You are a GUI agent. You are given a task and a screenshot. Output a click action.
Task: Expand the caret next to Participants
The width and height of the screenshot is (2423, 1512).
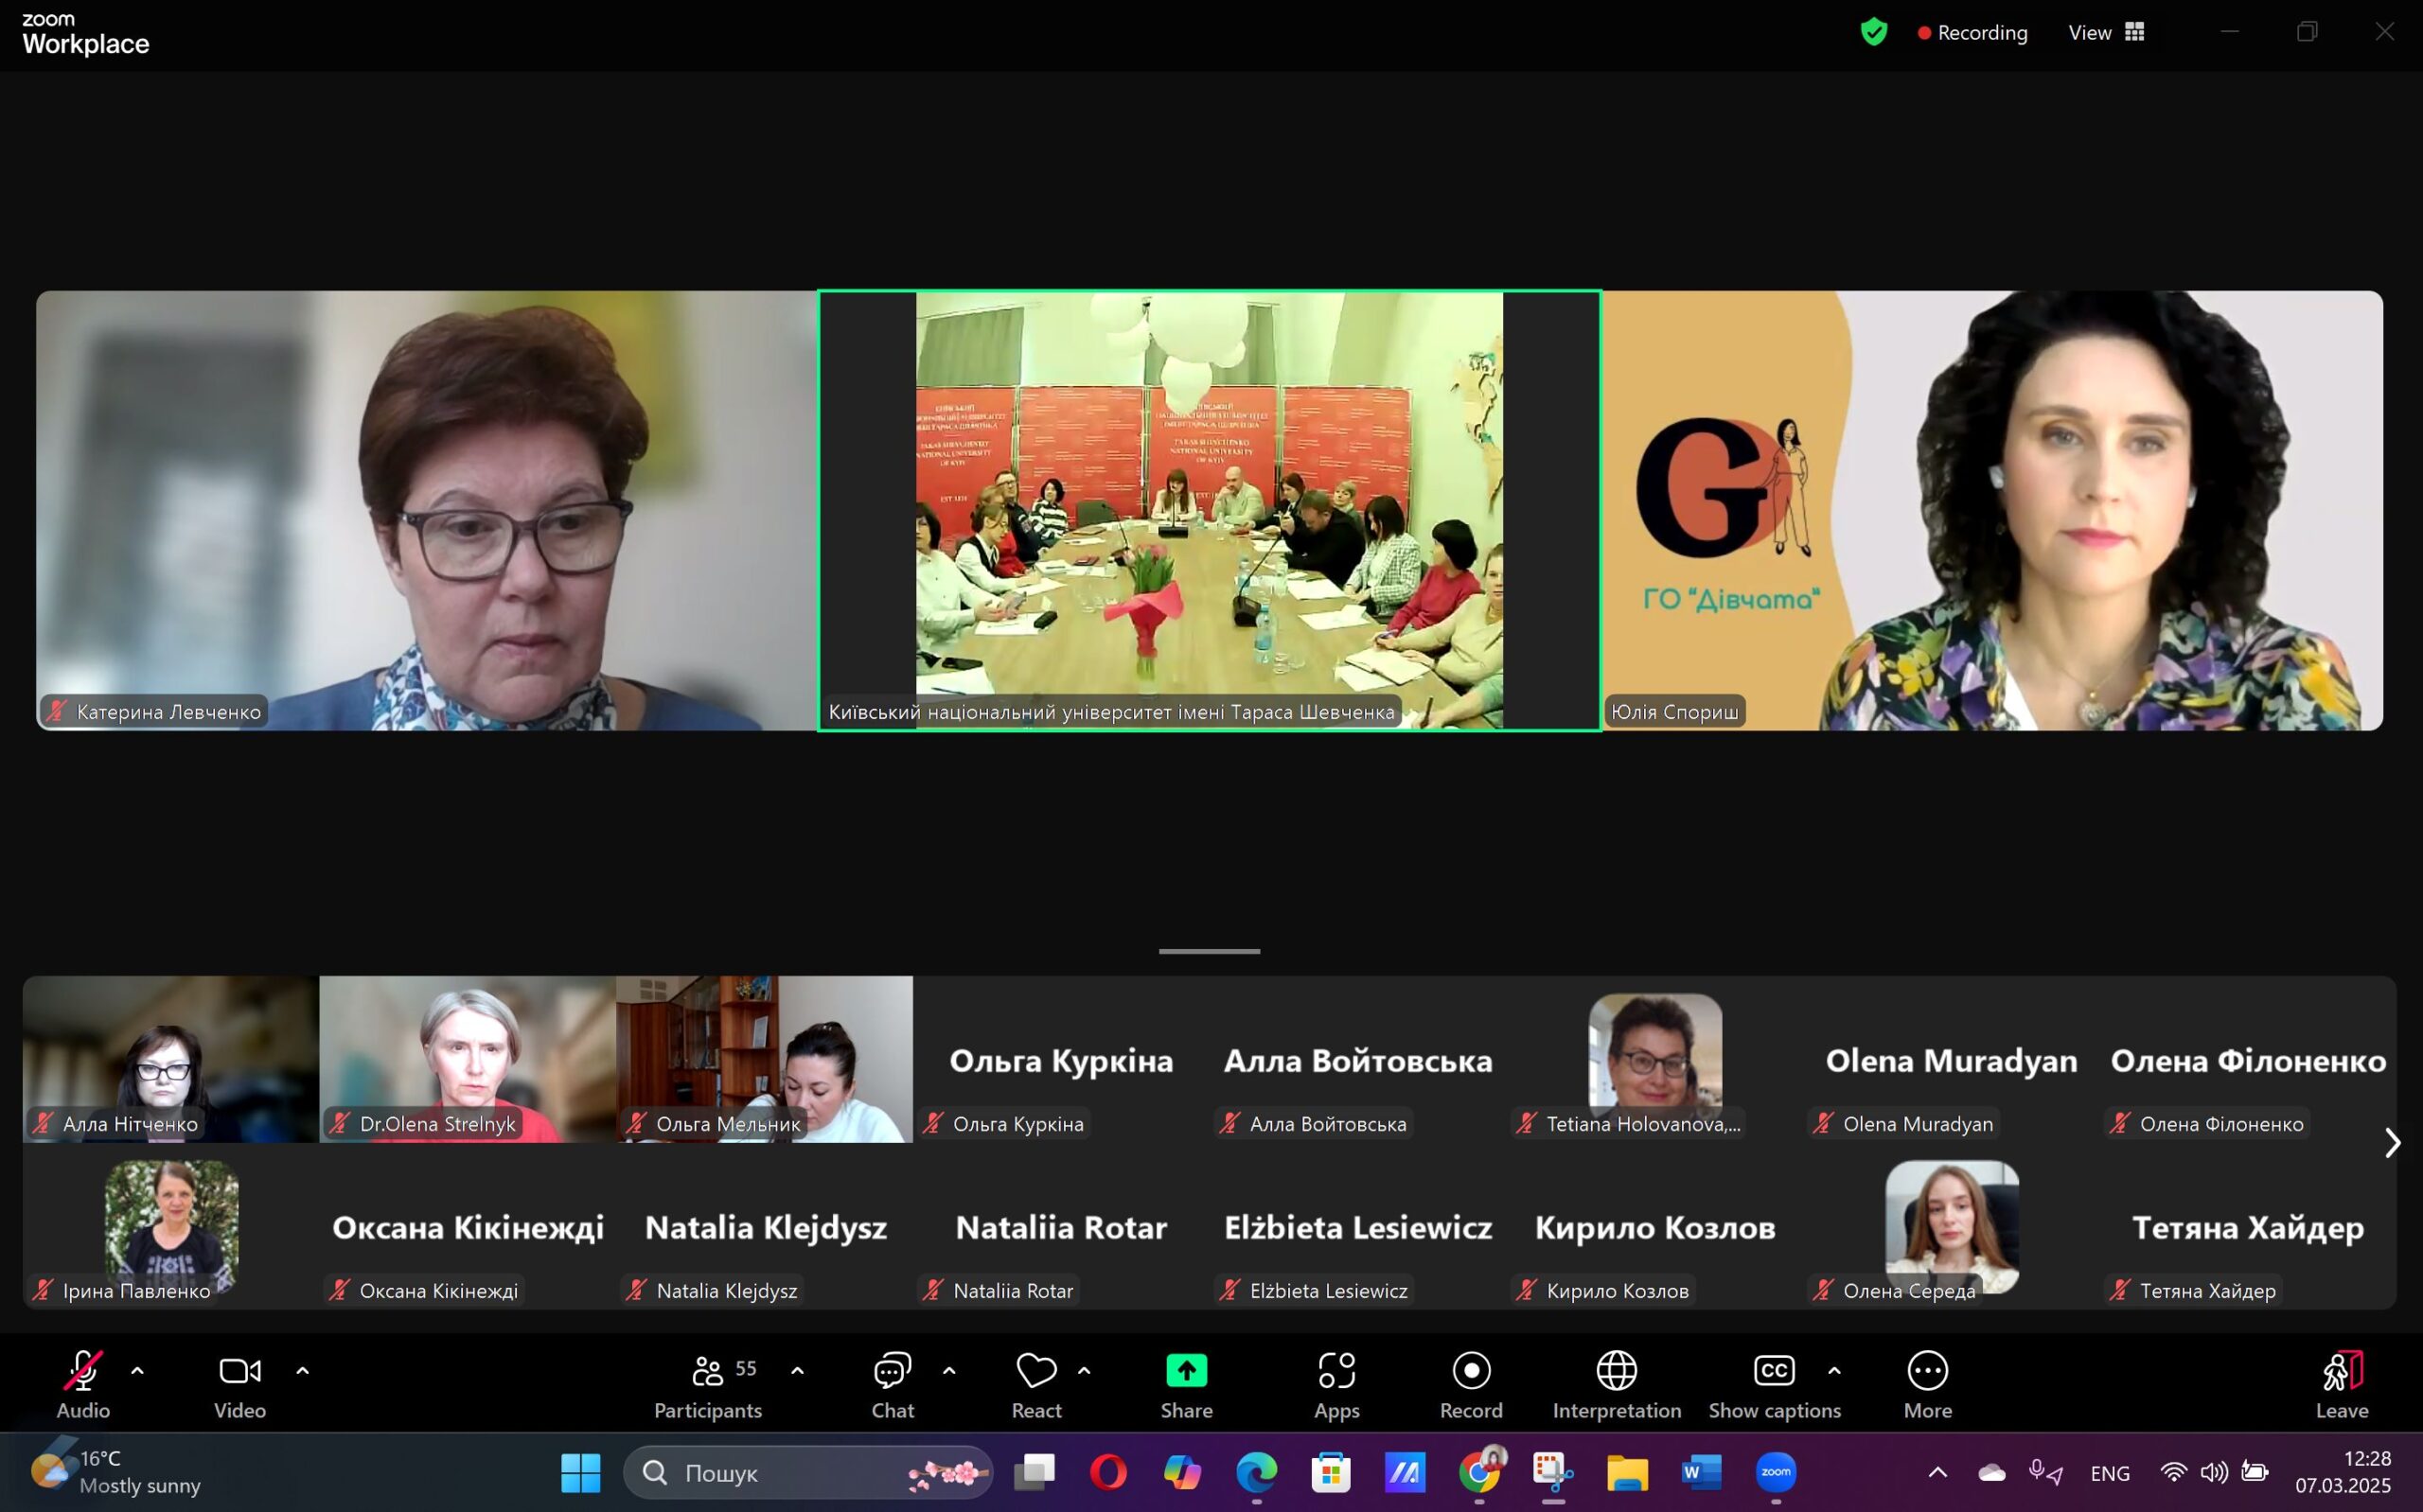(x=797, y=1371)
